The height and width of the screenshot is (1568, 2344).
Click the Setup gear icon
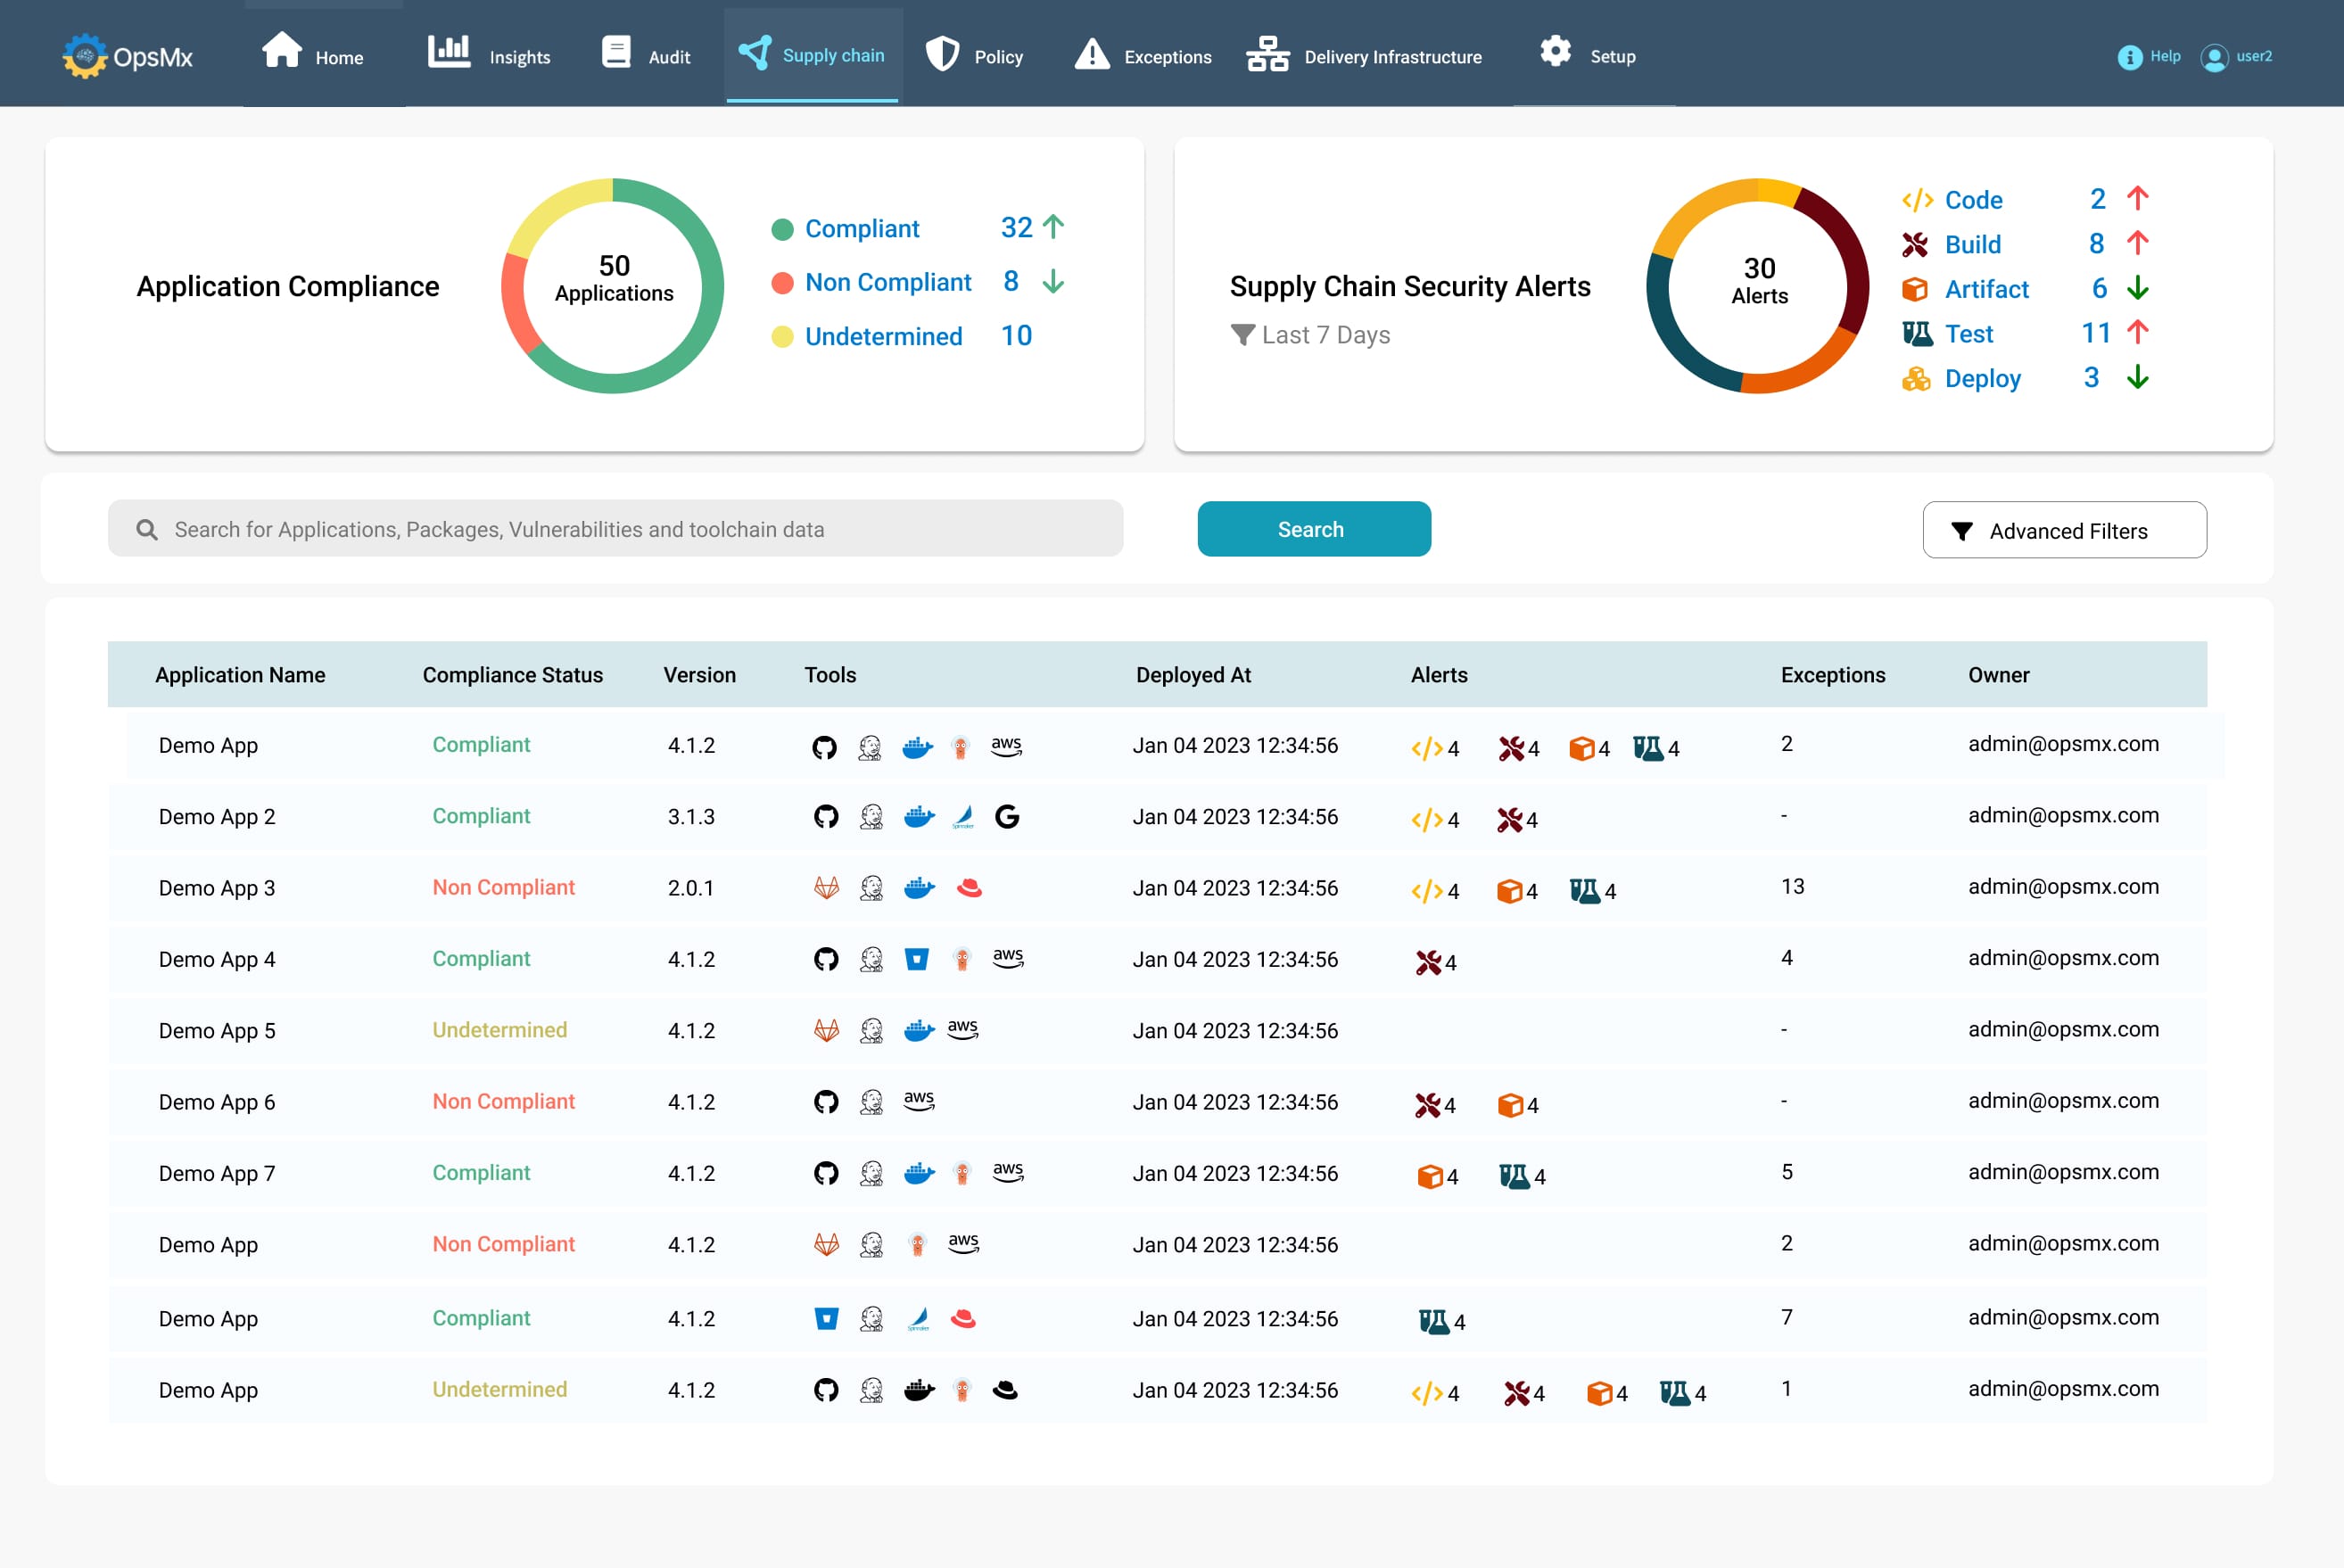click(1555, 51)
